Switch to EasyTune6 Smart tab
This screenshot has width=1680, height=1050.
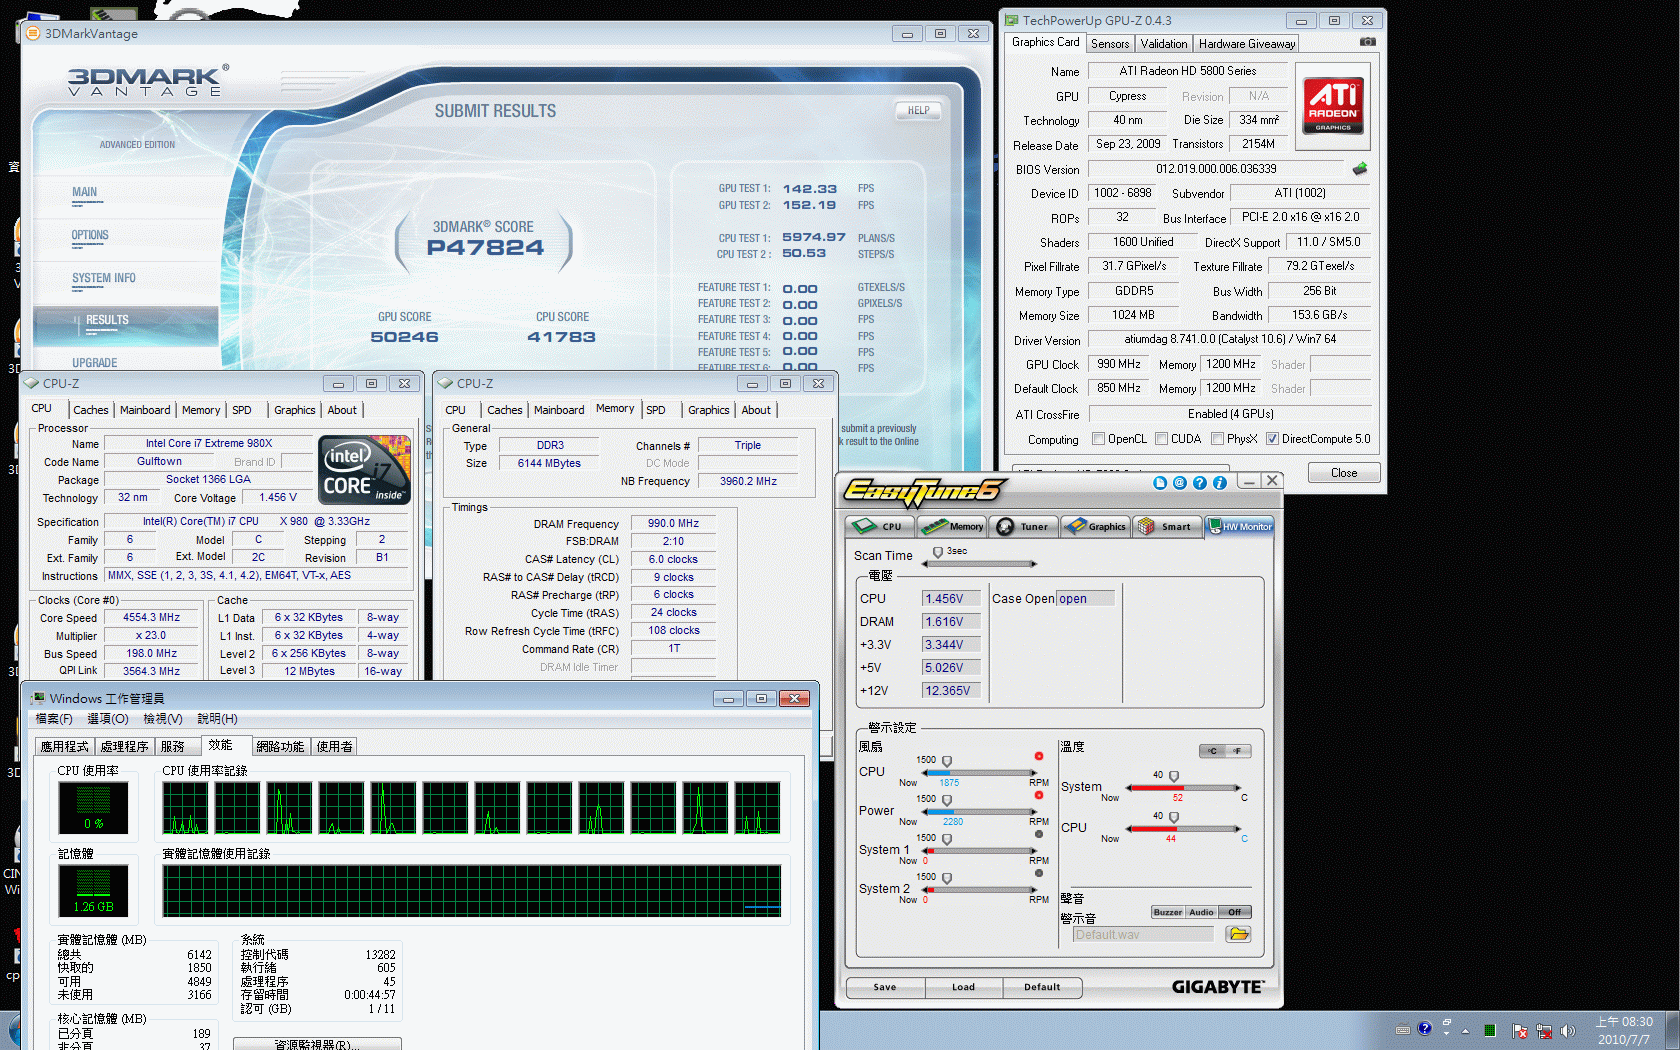[x=1166, y=526]
